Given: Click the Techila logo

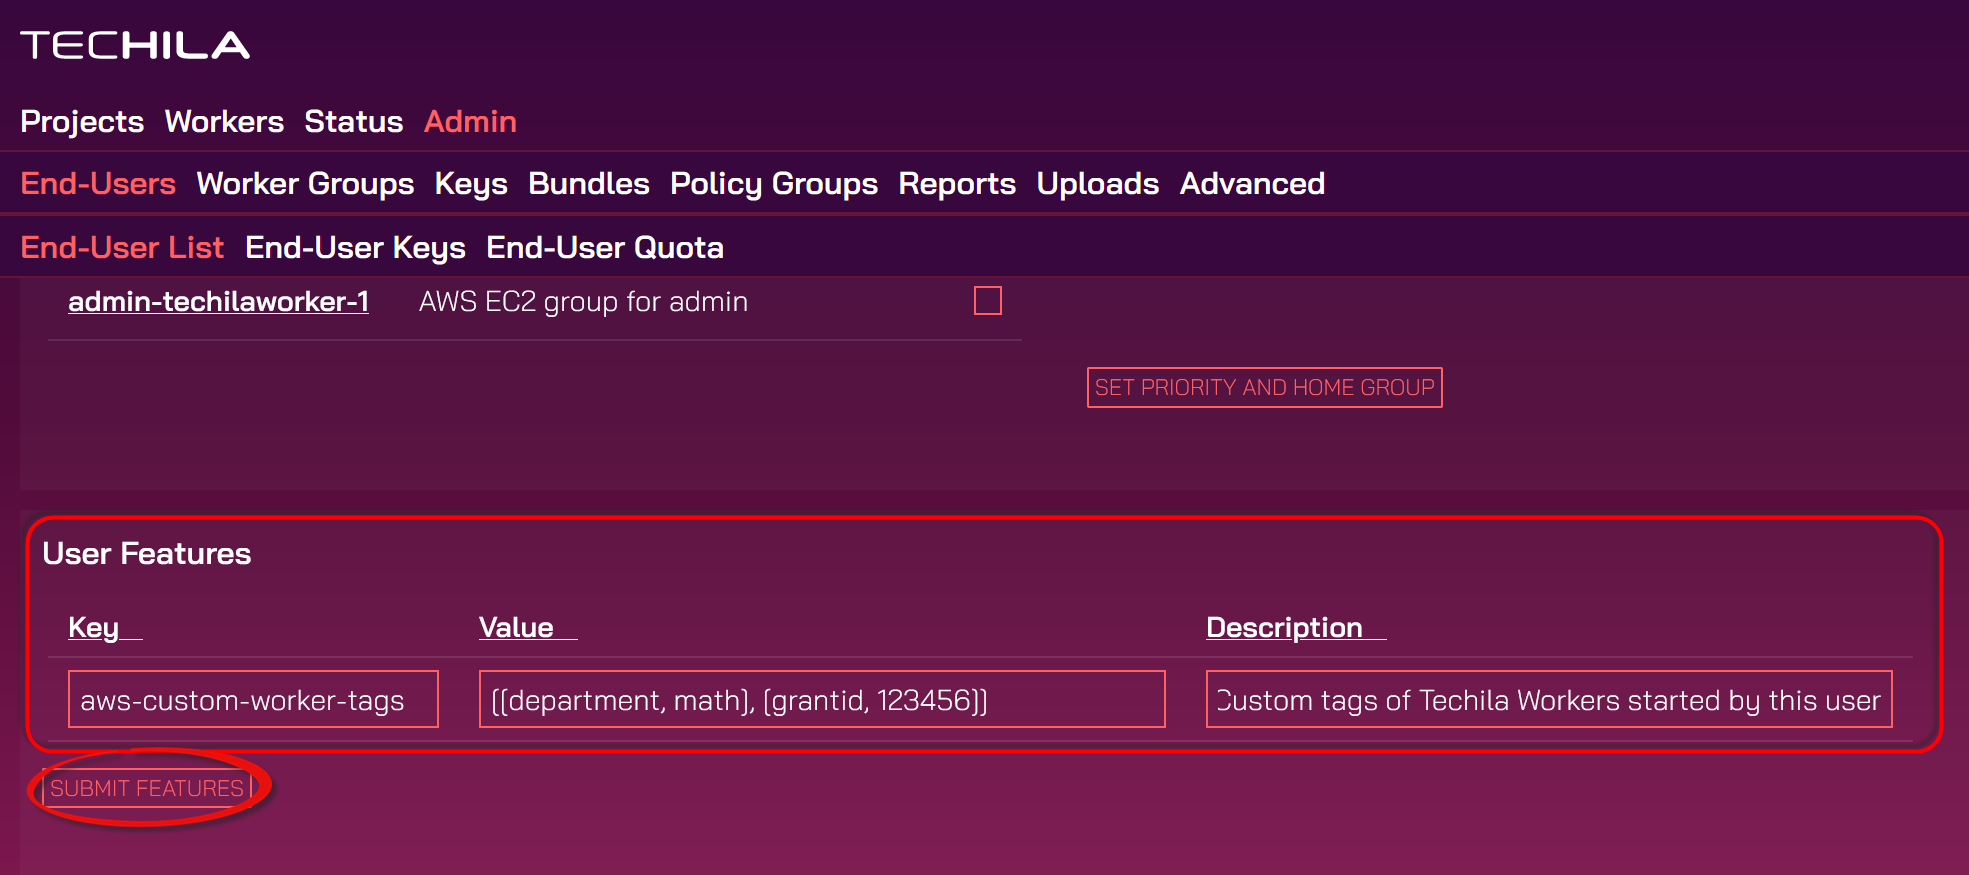Looking at the screenshot, I should [135, 45].
